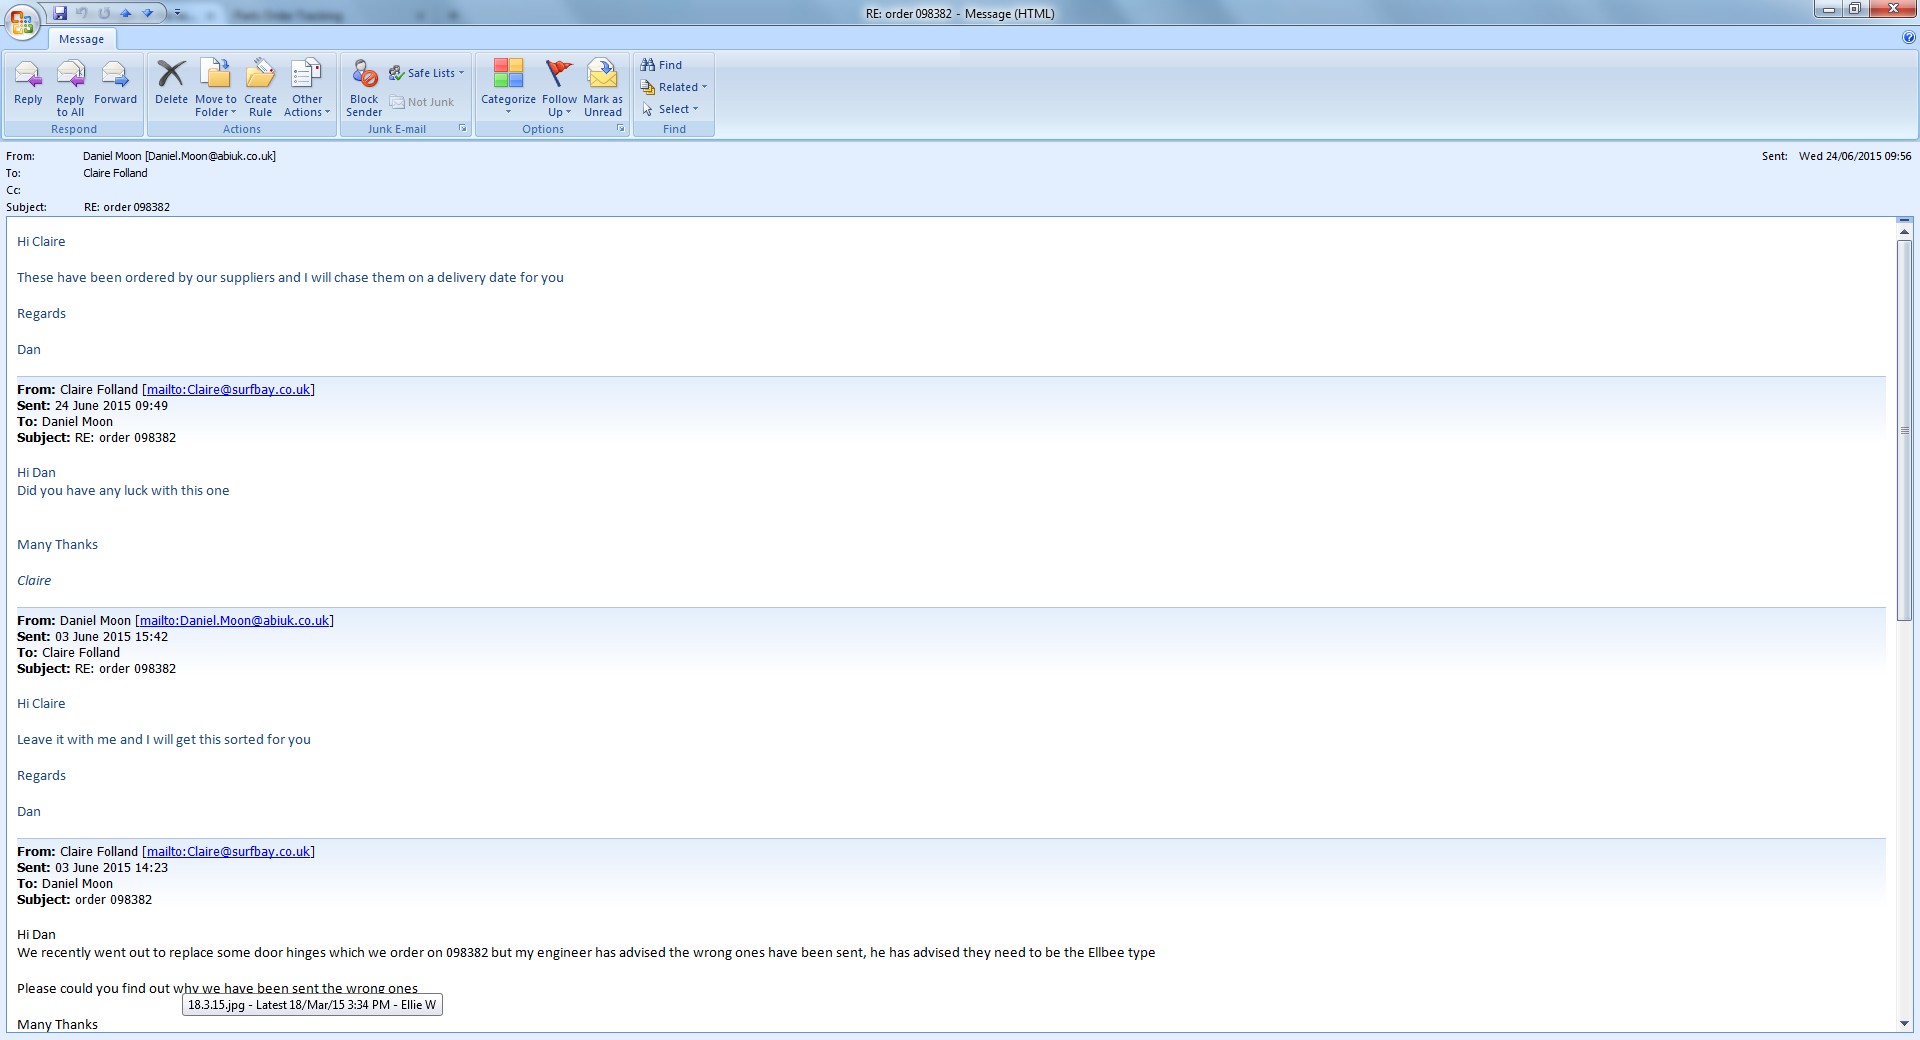Screen dimensions: 1920x1040
Task: Click Find in the ribbon
Action: pos(661,65)
